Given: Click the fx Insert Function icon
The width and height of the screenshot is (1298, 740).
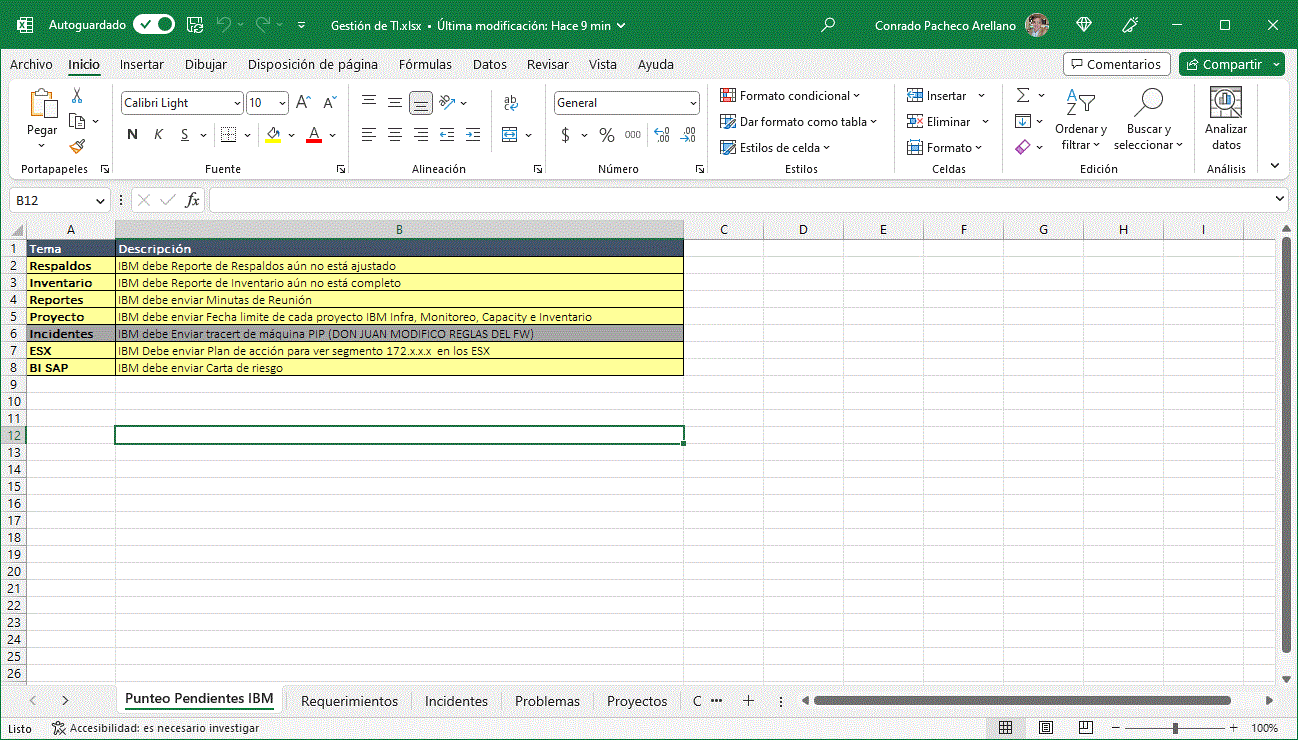Looking at the screenshot, I should (x=192, y=200).
